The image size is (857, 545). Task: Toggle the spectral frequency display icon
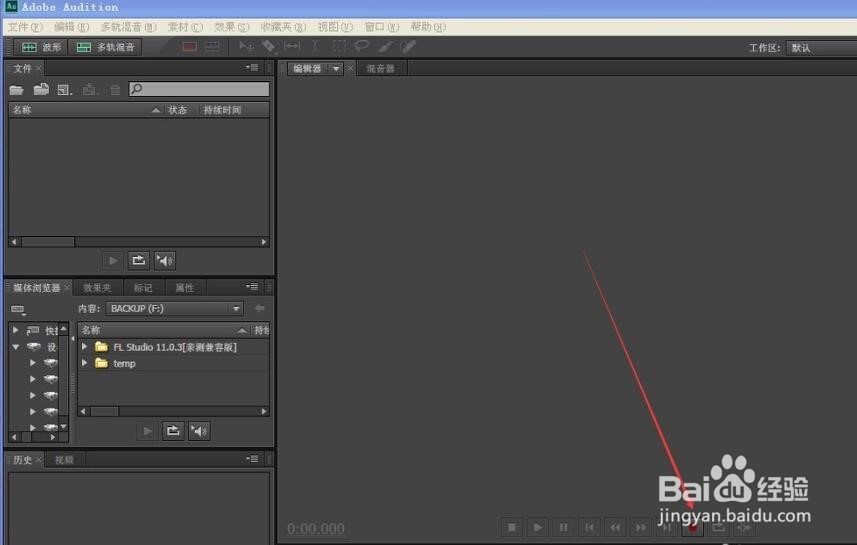pos(190,47)
